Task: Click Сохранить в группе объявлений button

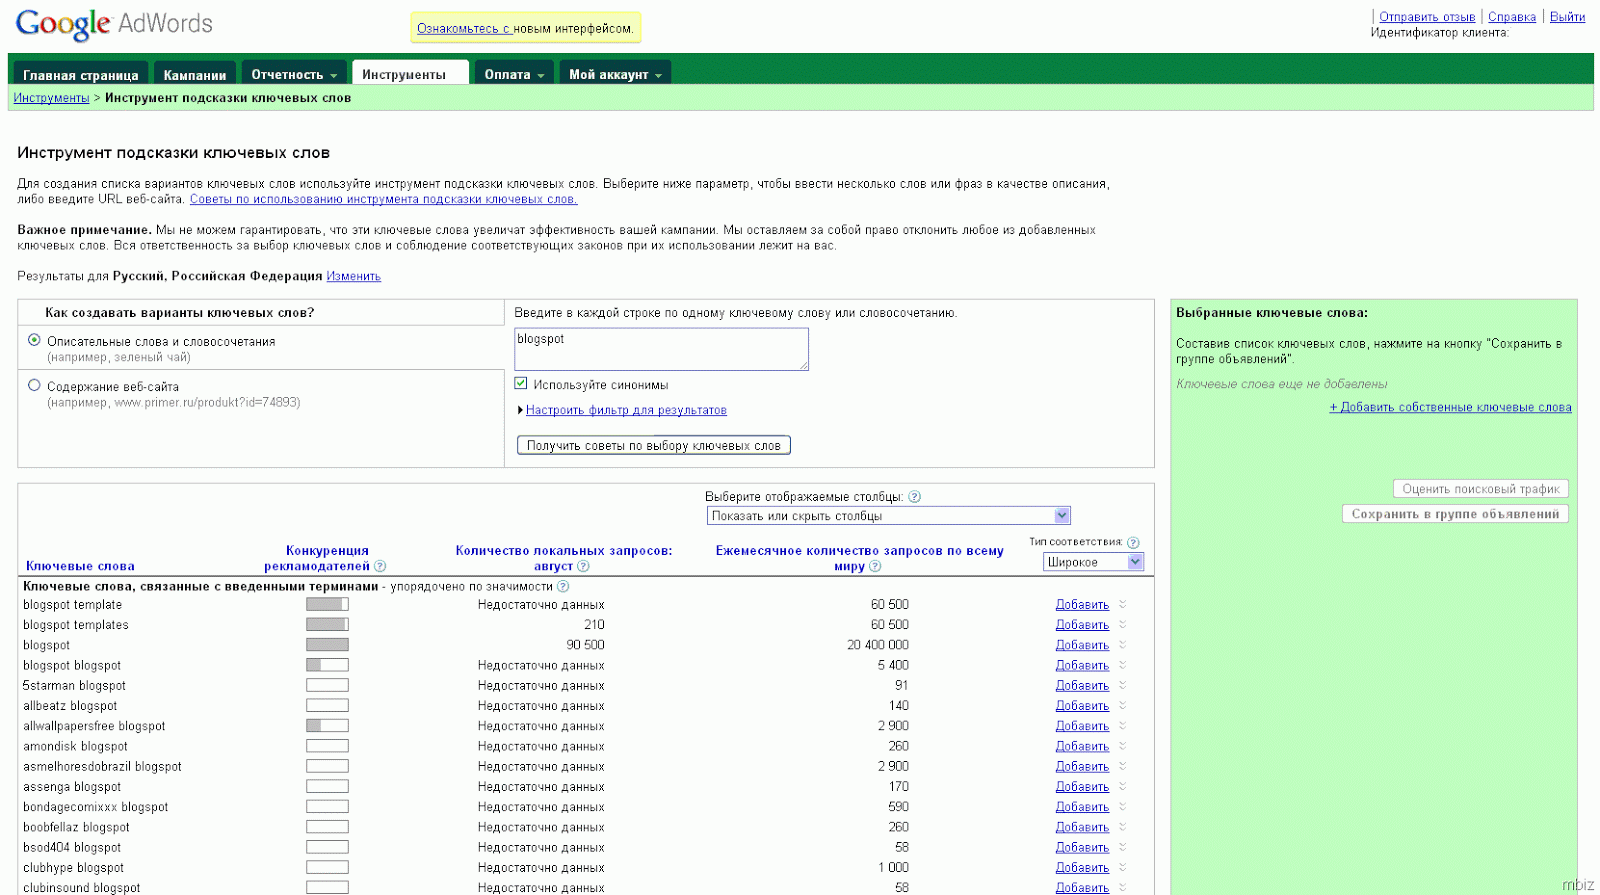Action: pyautogui.click(x=1455, y=514)
